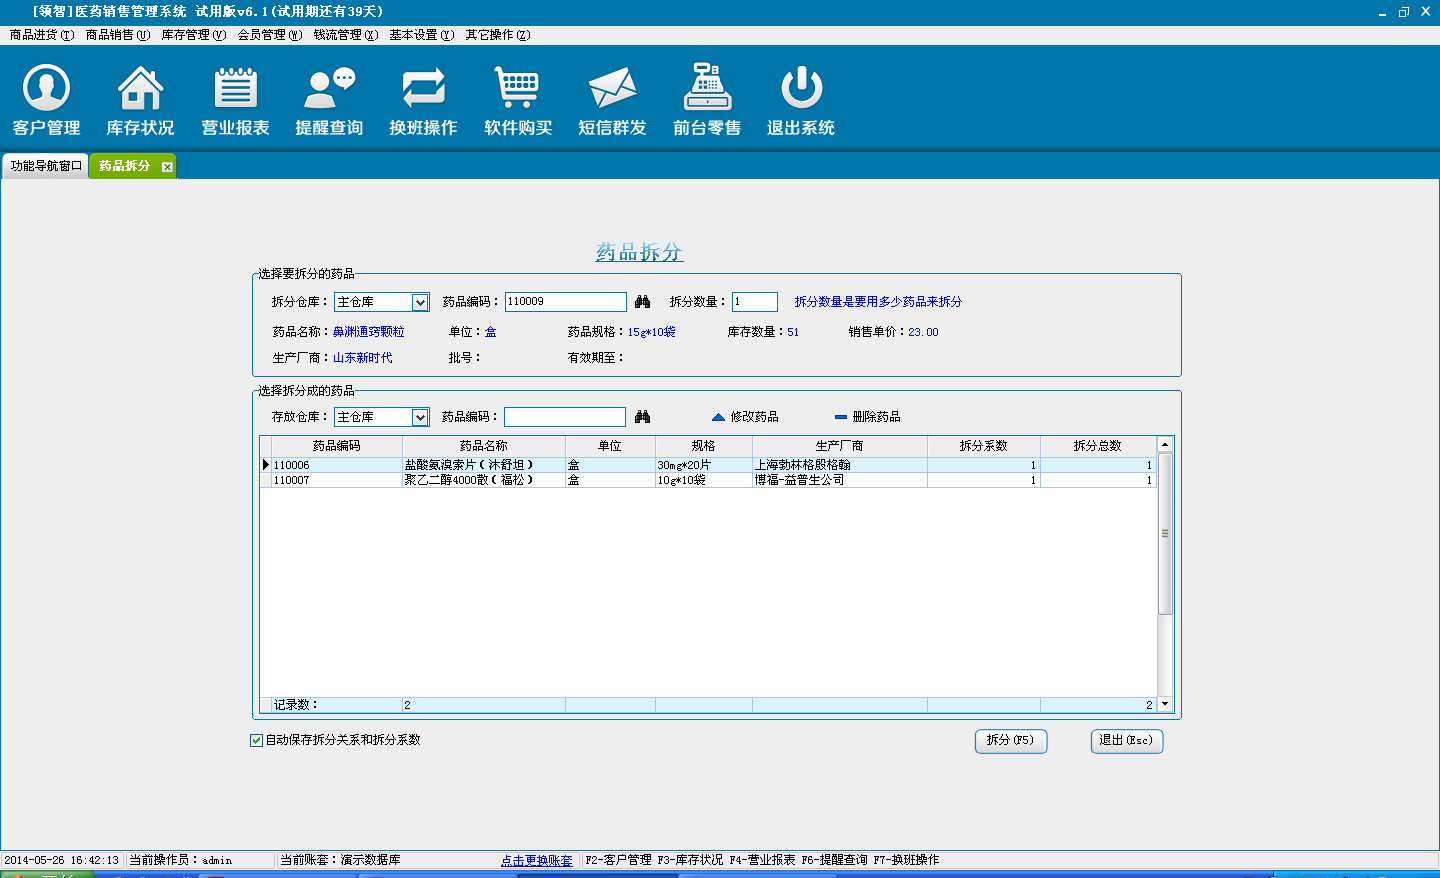
Task: Open the 库存管理 menu
Action: [193, 35]
